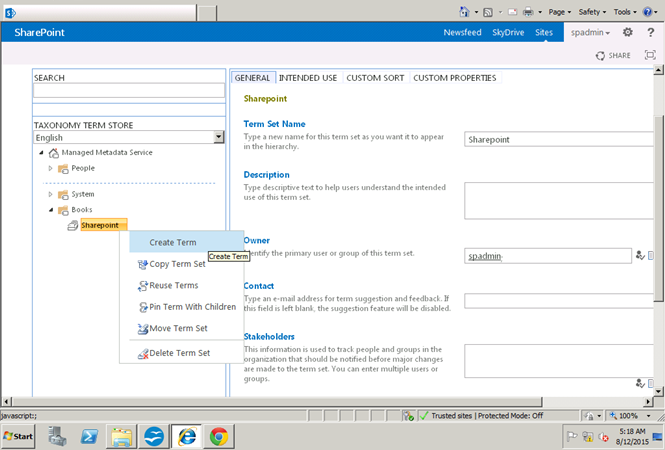The width and height of the screenshot is (665, 450).
Task: Click the IE Home toolbar icon
Action: click(x=464, y=12)
